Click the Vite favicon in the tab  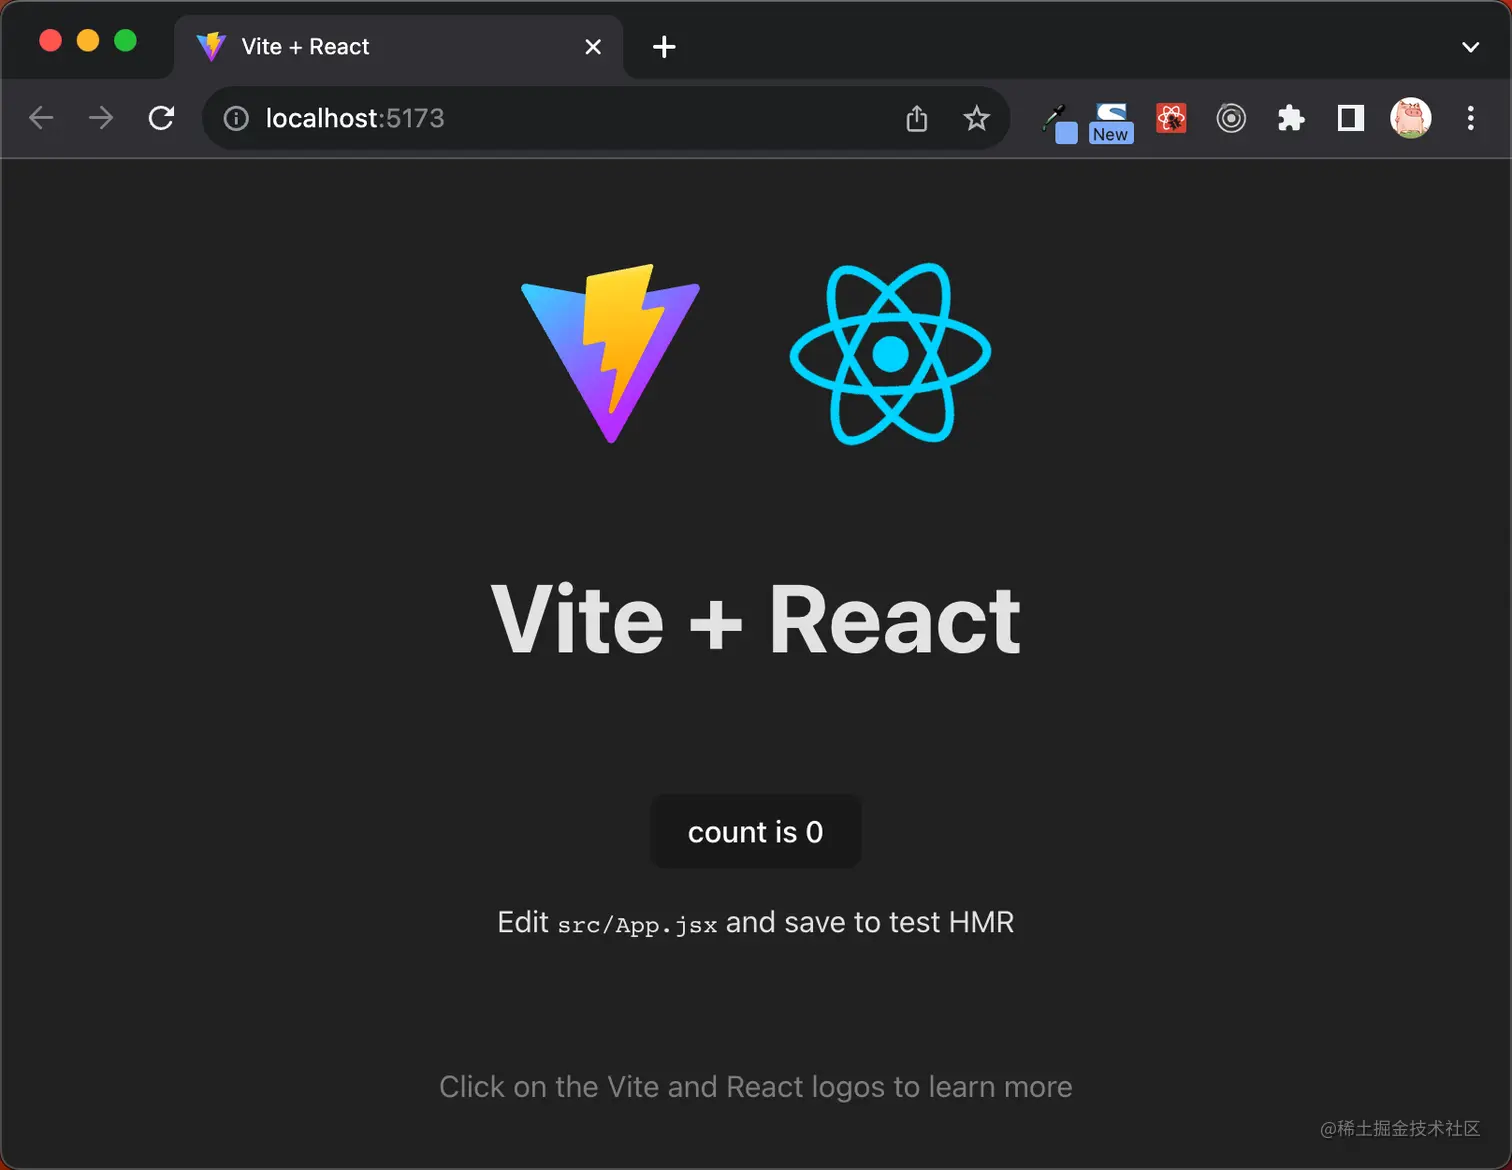click(x=211, y=47)
